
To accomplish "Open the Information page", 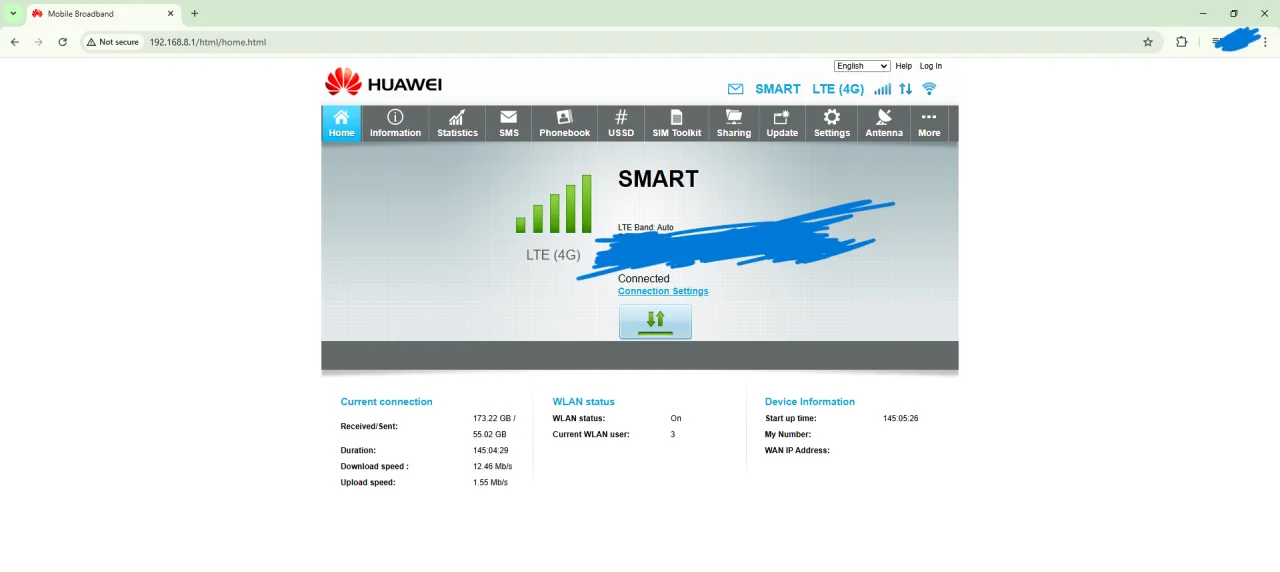I will tap(395, 124).
